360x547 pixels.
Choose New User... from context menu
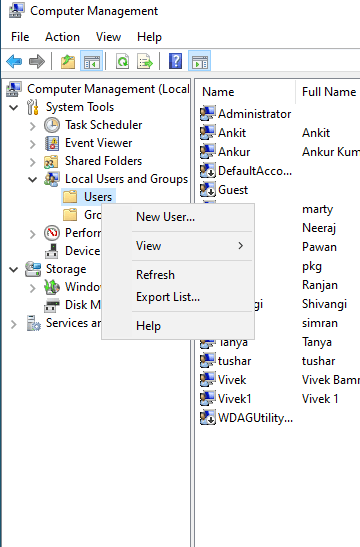(165, 217)
